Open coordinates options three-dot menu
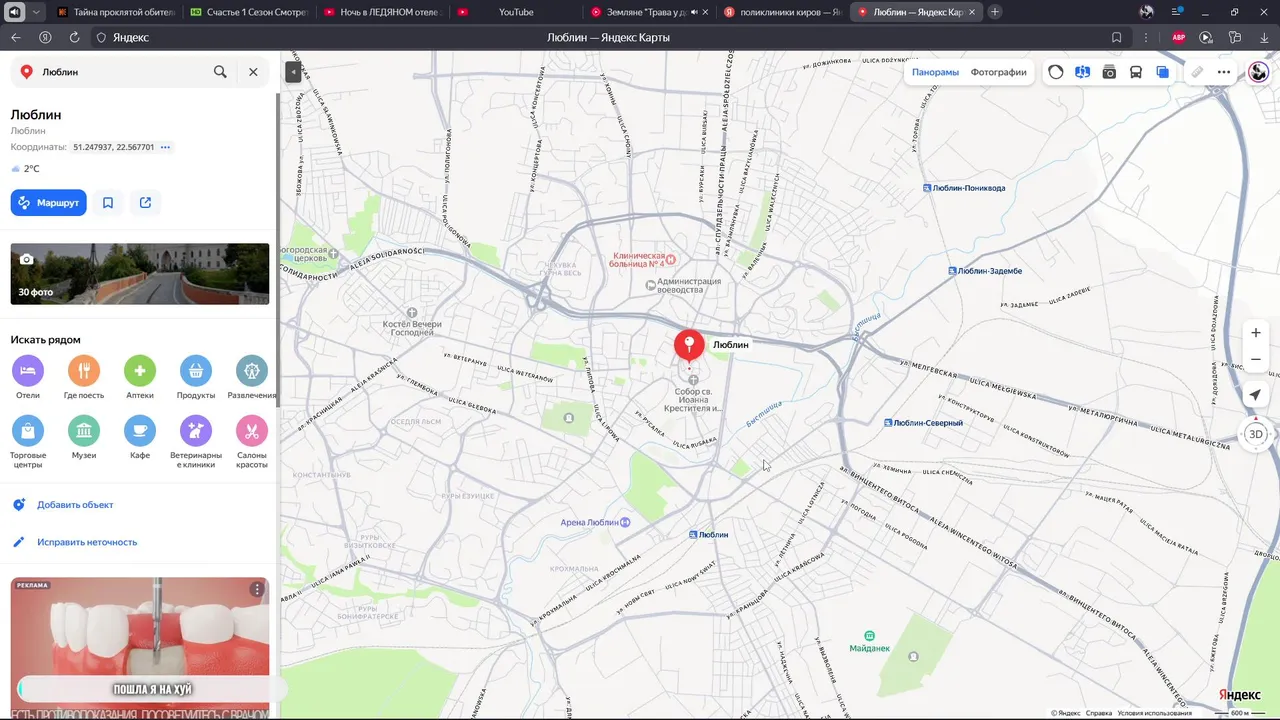Screen dimensions: 1280x720 166,147
